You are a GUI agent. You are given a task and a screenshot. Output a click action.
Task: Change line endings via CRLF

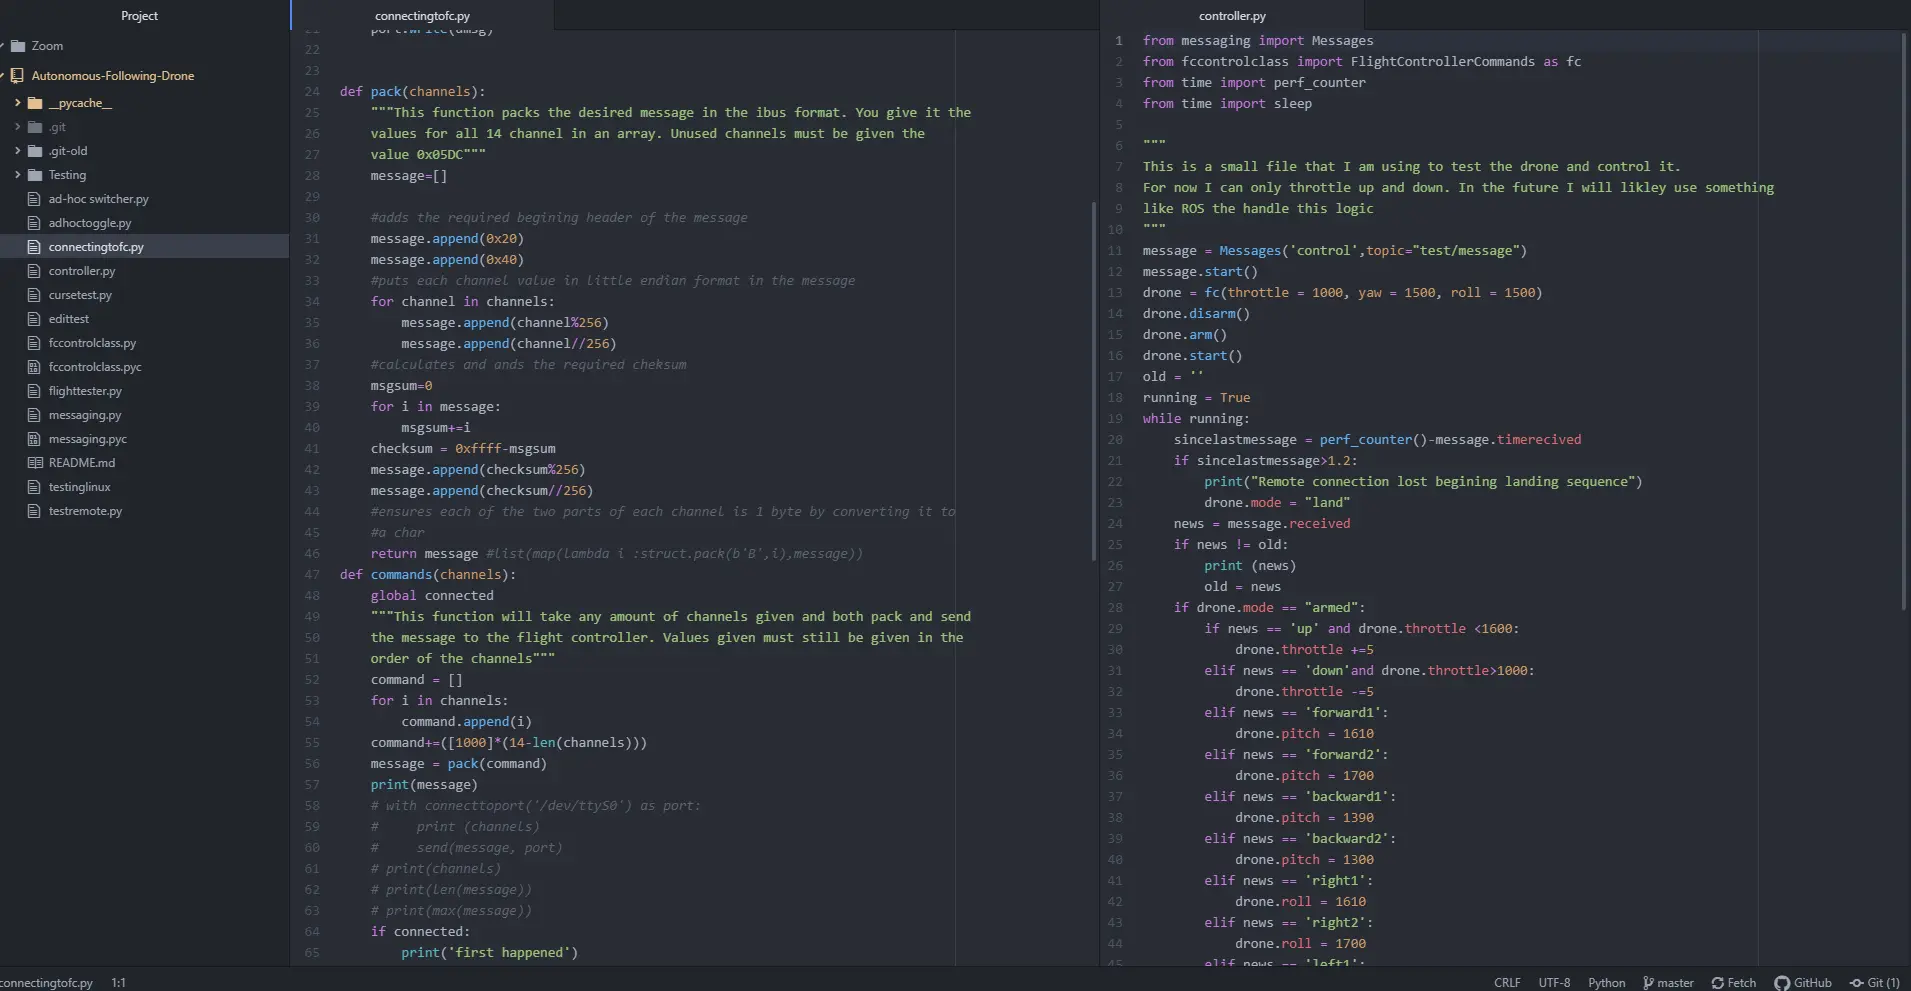click(1507, 983)
